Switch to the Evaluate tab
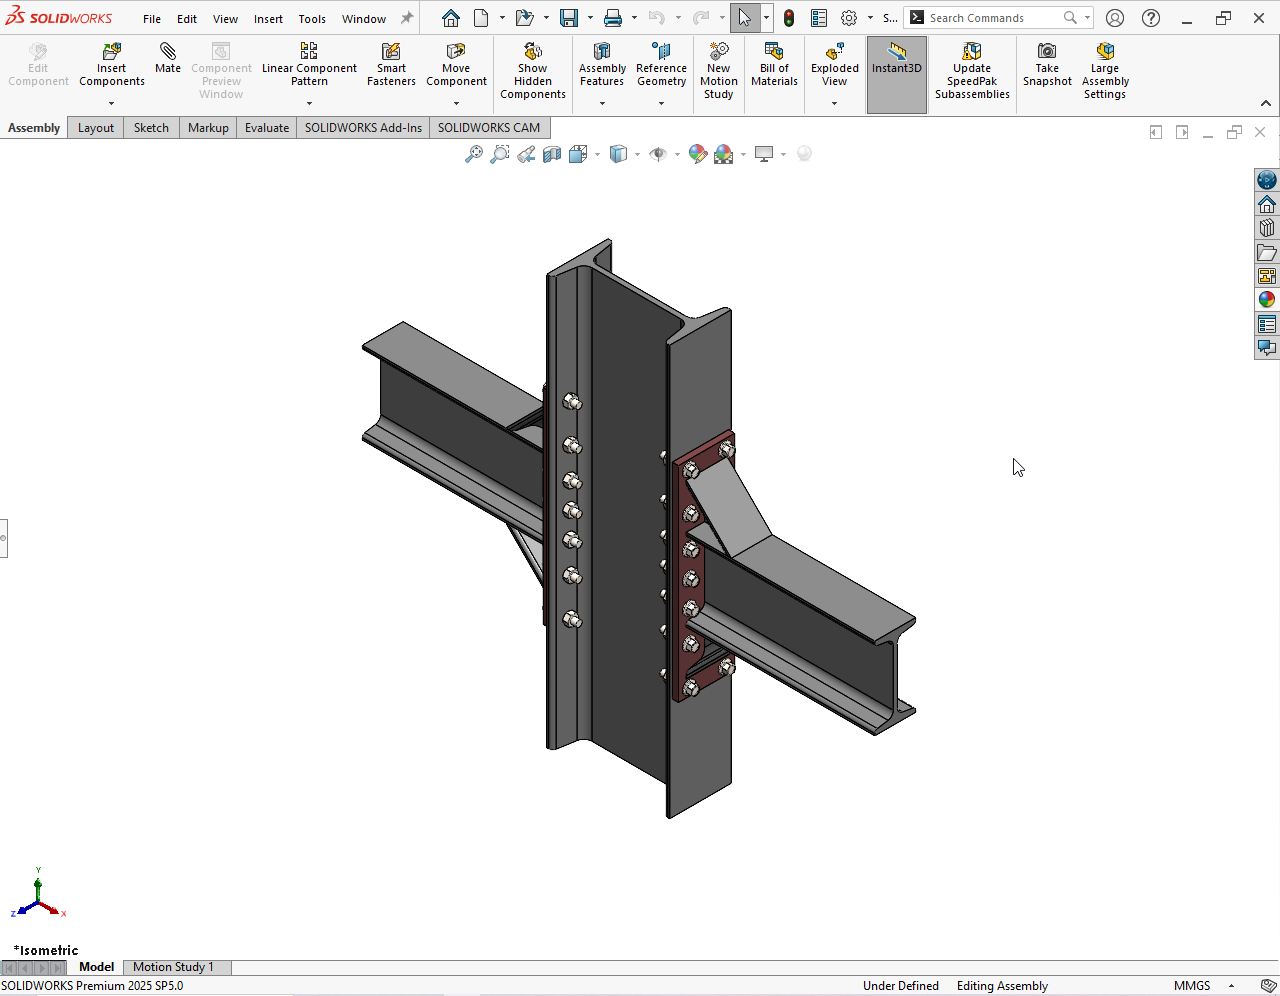 267,128
